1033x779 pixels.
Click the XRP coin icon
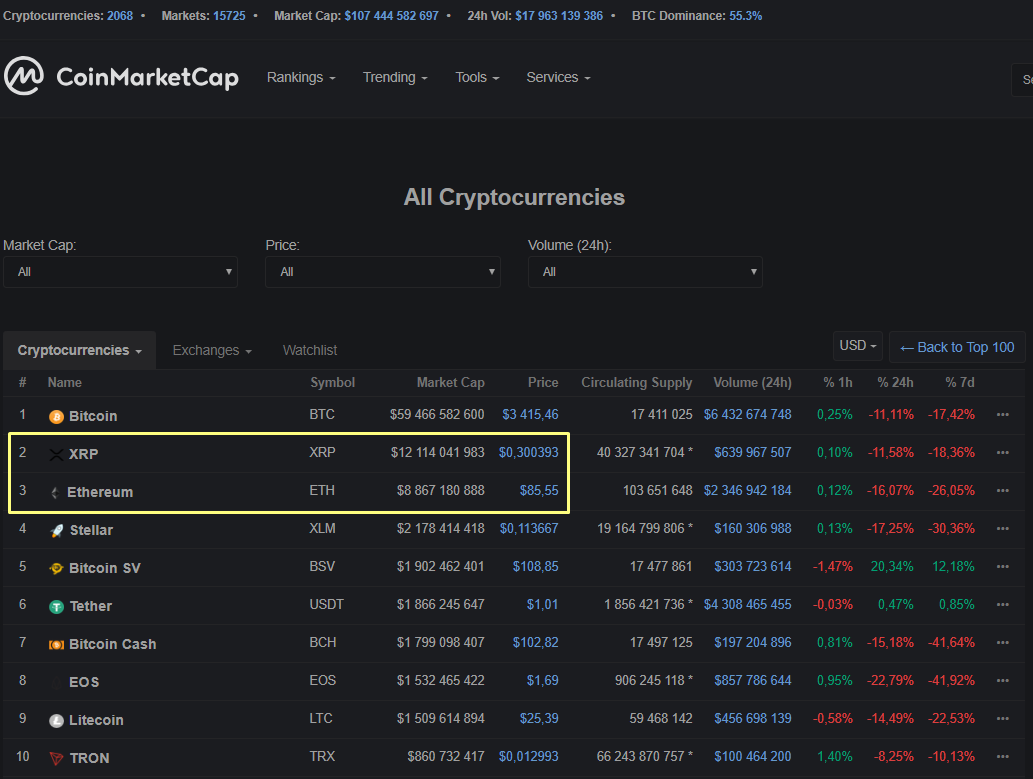(x=56, y=454)
